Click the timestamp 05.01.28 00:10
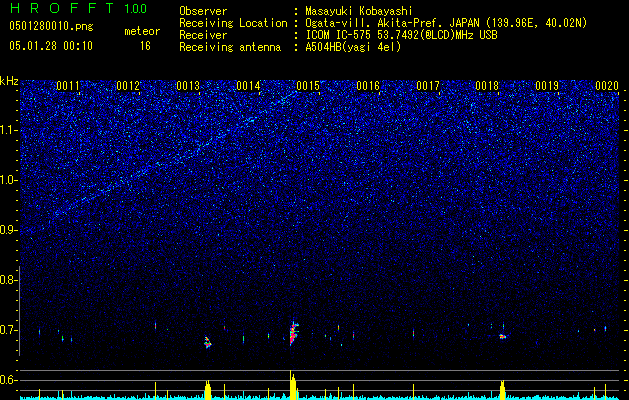629x400 pixels. tap(51, 46)
